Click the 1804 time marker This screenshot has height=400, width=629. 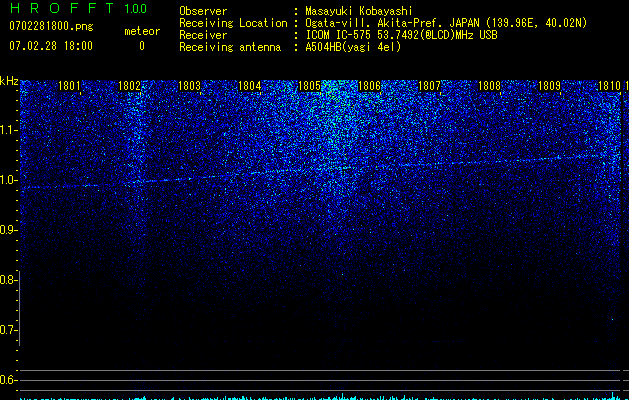tap(250, 86)
